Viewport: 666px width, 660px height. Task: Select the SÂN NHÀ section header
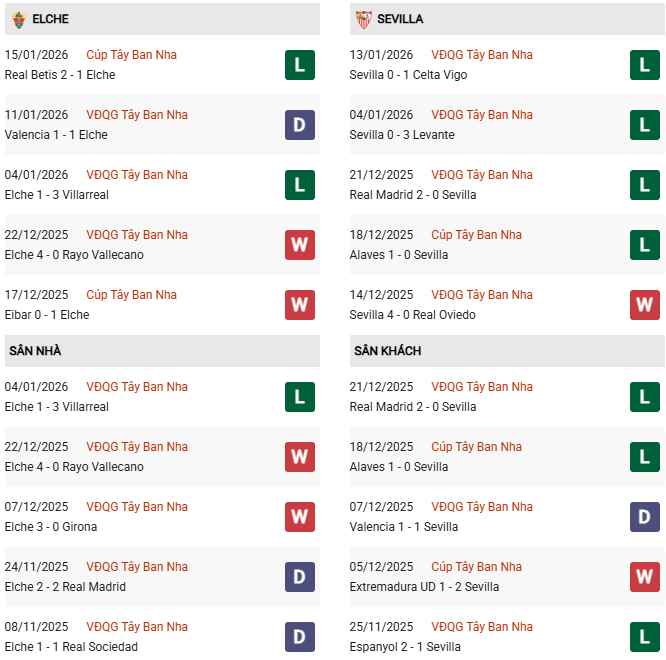[35, 351]
